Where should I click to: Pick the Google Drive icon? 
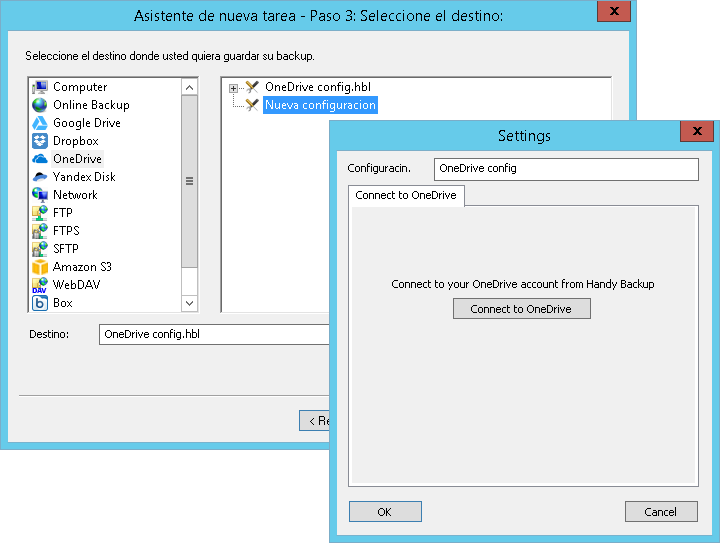[x=40, y=123]
